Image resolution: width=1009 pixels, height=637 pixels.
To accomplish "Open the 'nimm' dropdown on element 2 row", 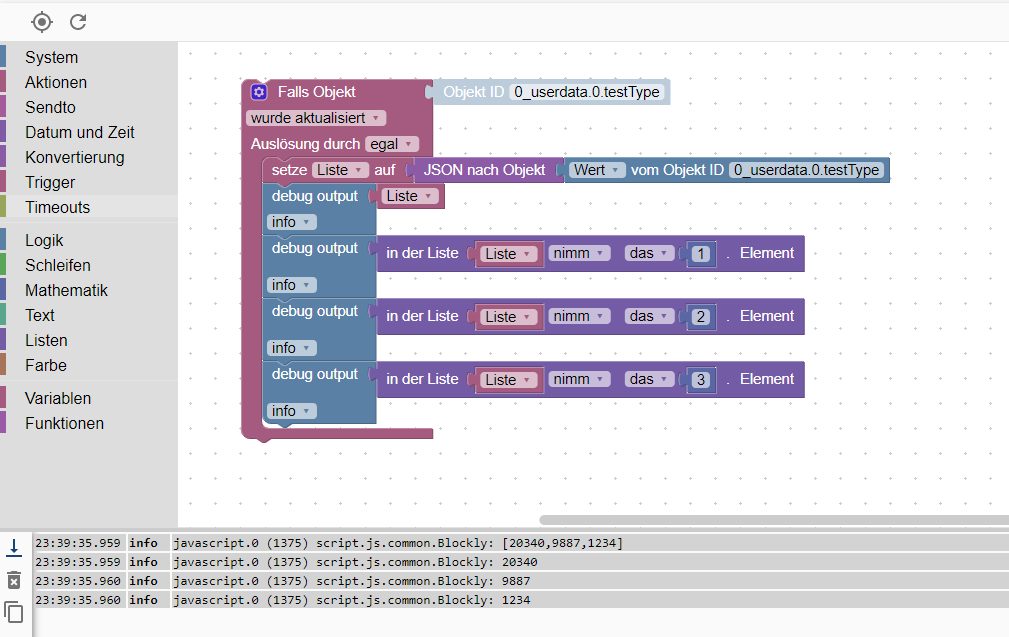I will tap(579, 316).
